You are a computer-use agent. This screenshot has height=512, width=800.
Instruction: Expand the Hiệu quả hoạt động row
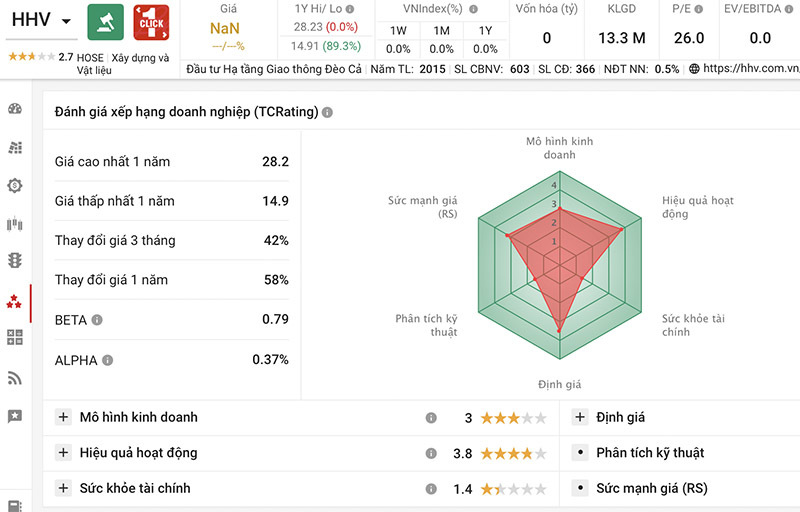[x=63, y=453]
